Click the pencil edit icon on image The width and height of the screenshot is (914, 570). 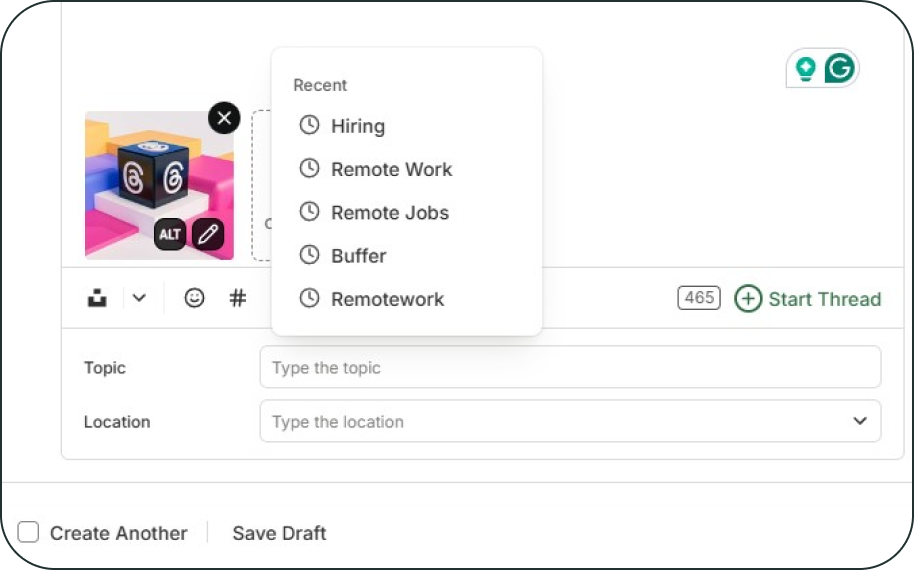[207, 235]
